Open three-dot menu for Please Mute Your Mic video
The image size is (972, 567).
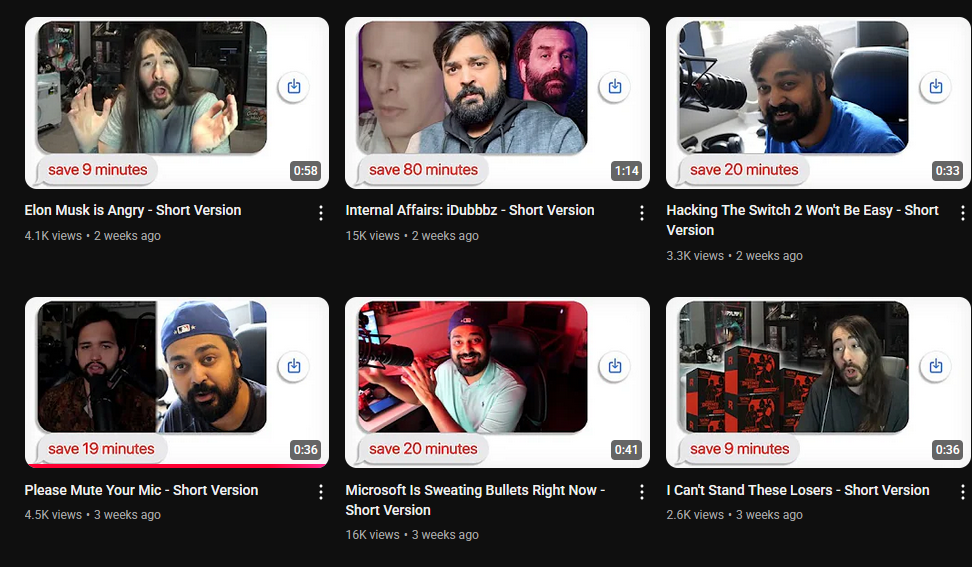tap(320, 493)
